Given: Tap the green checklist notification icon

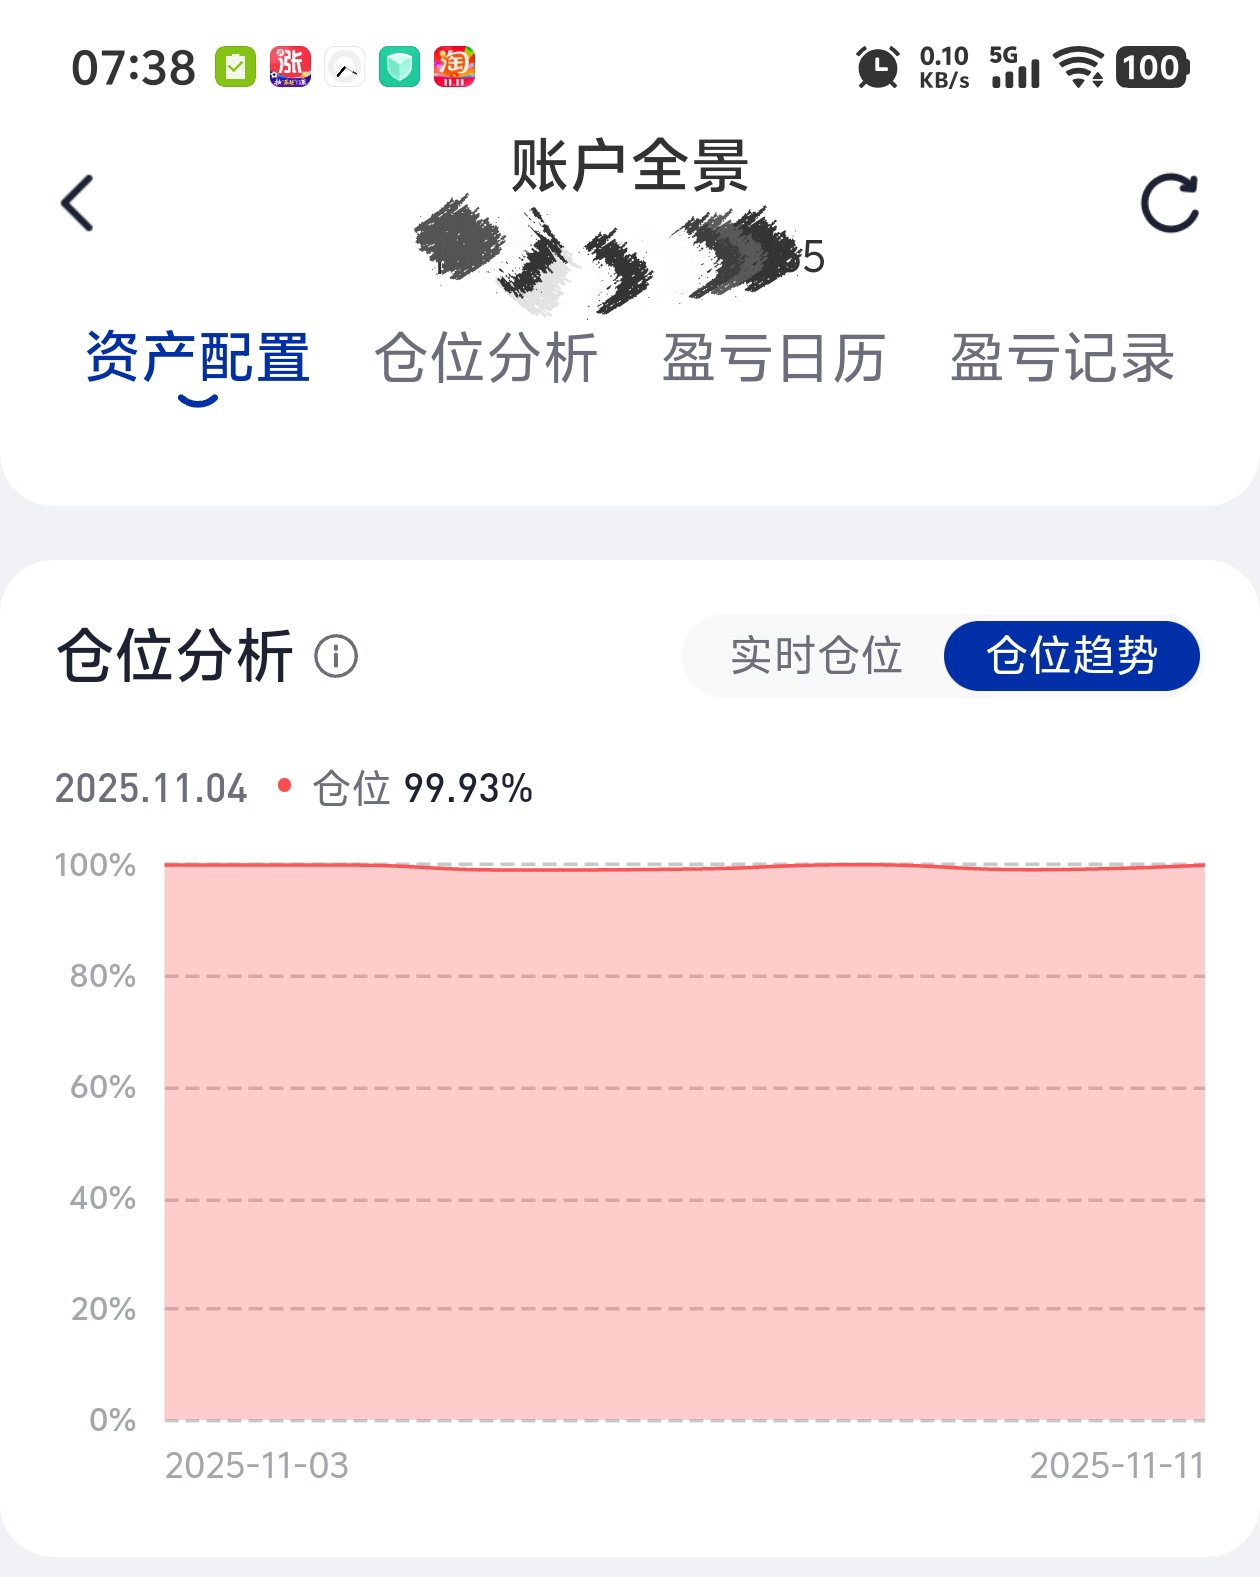Looking at the screenshot, I should 235,68.
